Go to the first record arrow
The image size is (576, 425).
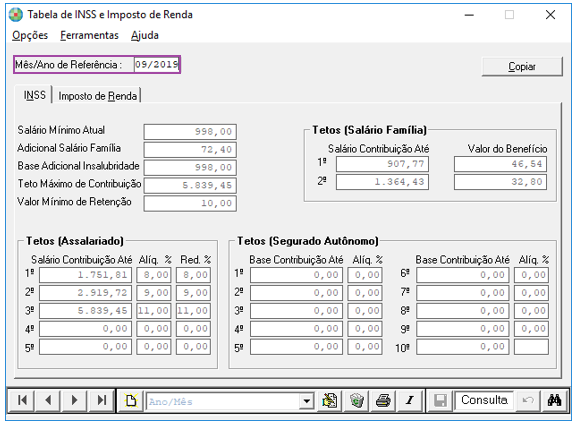coord(22,400)
